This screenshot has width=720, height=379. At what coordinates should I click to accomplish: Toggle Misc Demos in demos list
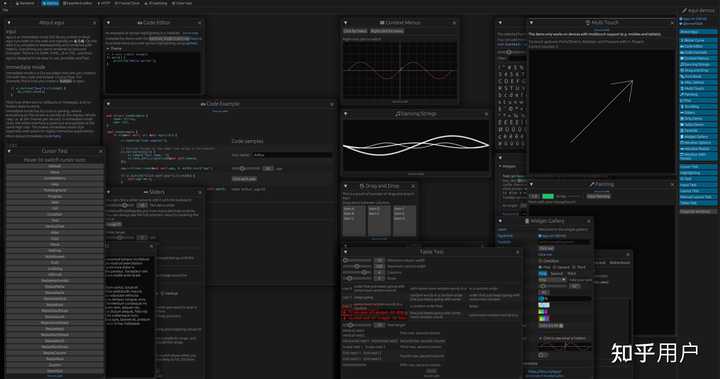pos(698,83)
